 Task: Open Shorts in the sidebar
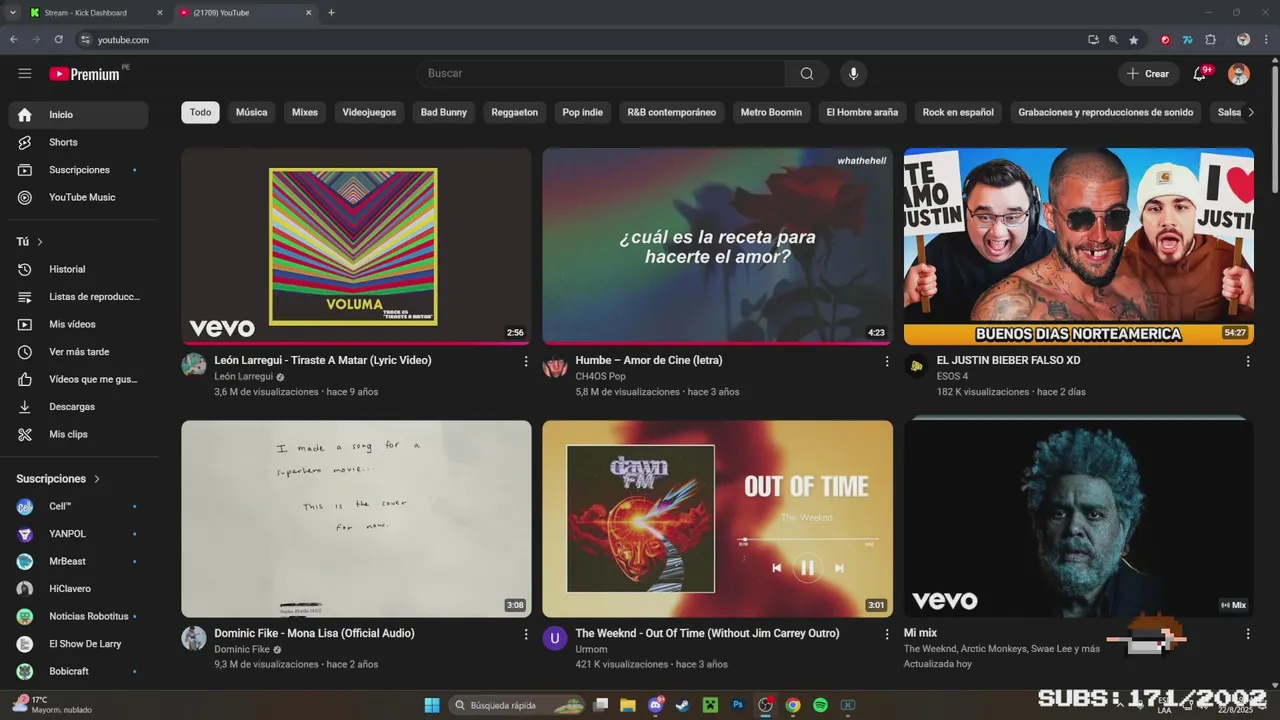click(x=78, y=142)
